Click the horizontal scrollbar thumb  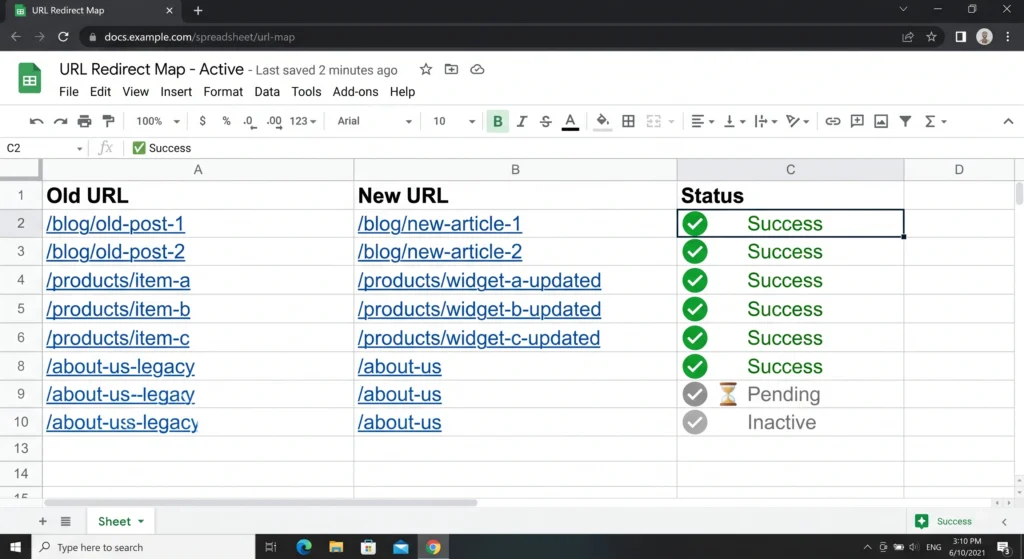(261, 502)
